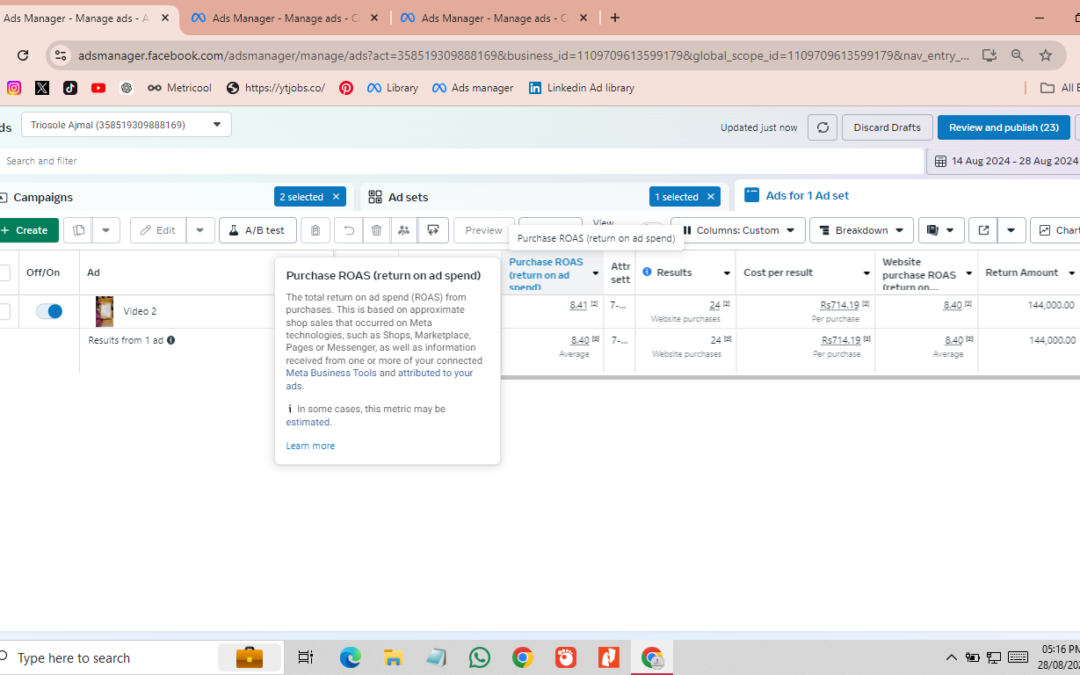This screenshot has width=1080, height=675.
Task: Click the info icon next to Results header
Action: (647, 272)
